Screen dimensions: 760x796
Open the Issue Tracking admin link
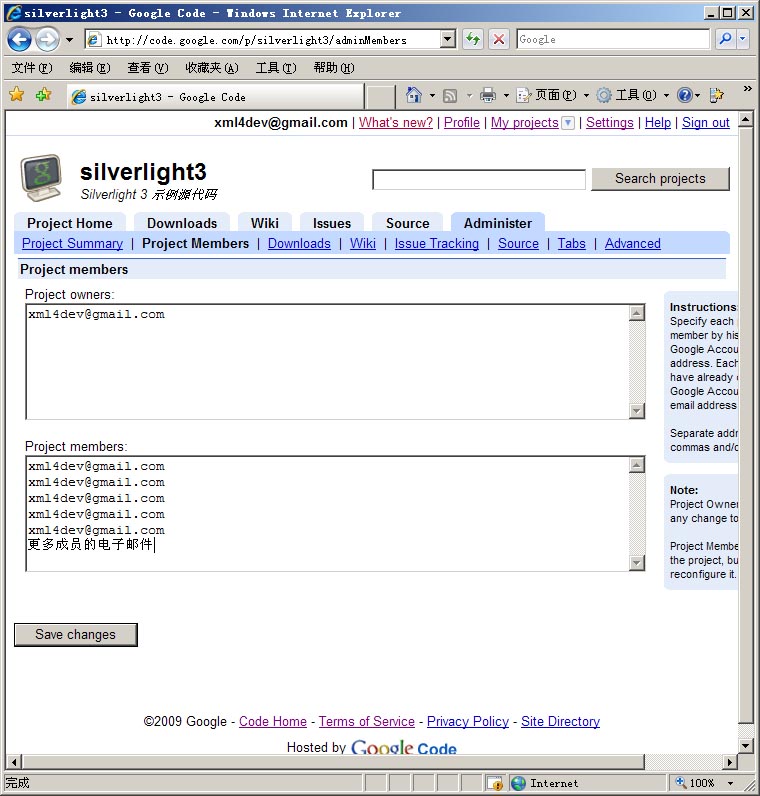[437, 243]
